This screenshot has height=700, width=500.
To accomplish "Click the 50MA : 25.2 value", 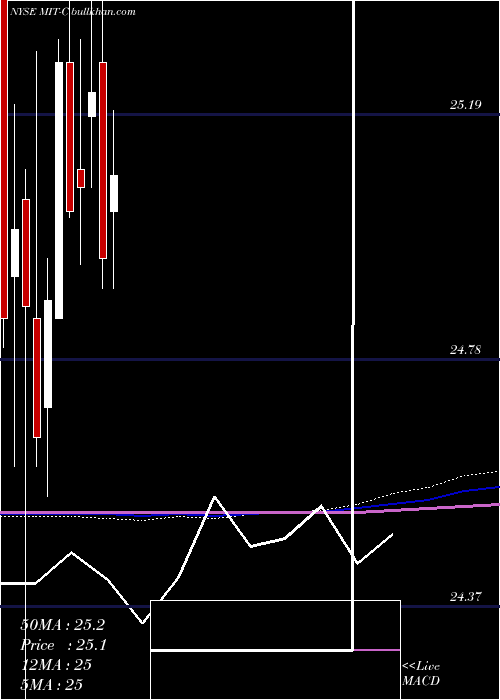I will click(x=62, y=625).
